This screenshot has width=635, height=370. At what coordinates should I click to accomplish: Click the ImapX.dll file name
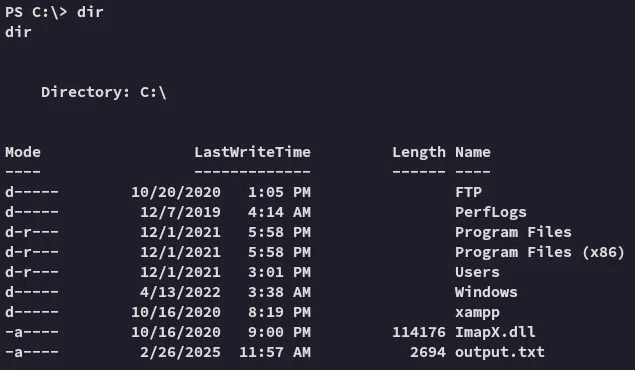[x=495, y=332]
